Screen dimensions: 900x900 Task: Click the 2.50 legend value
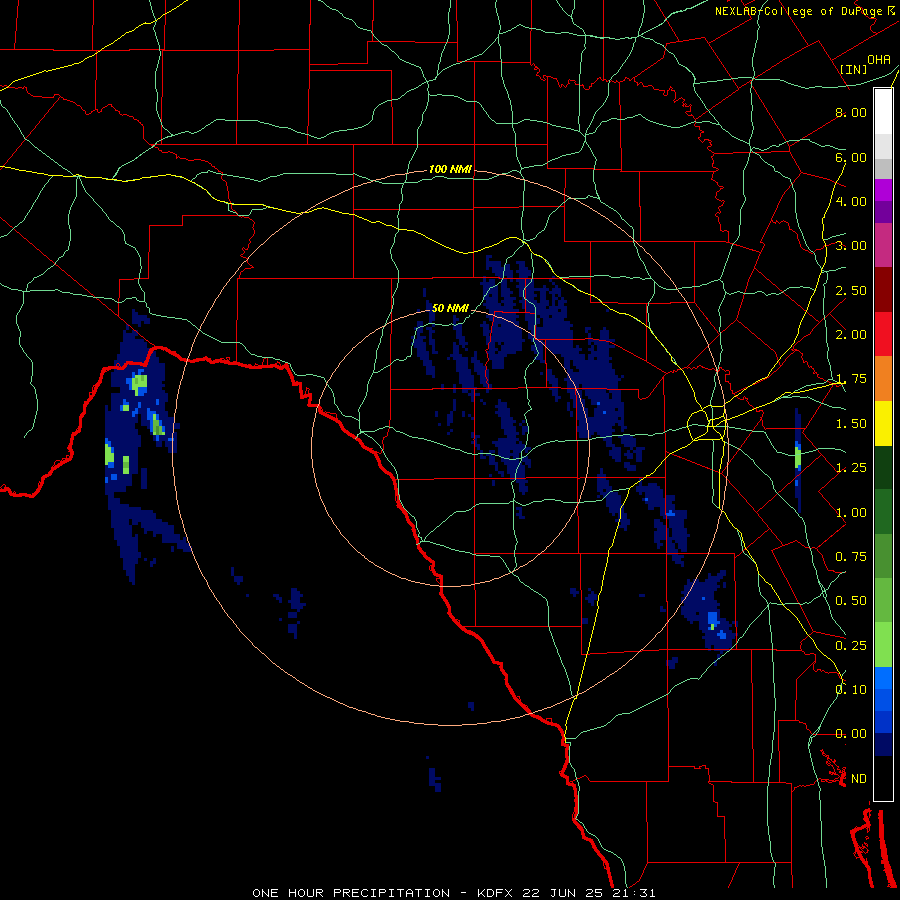(851, 290)
